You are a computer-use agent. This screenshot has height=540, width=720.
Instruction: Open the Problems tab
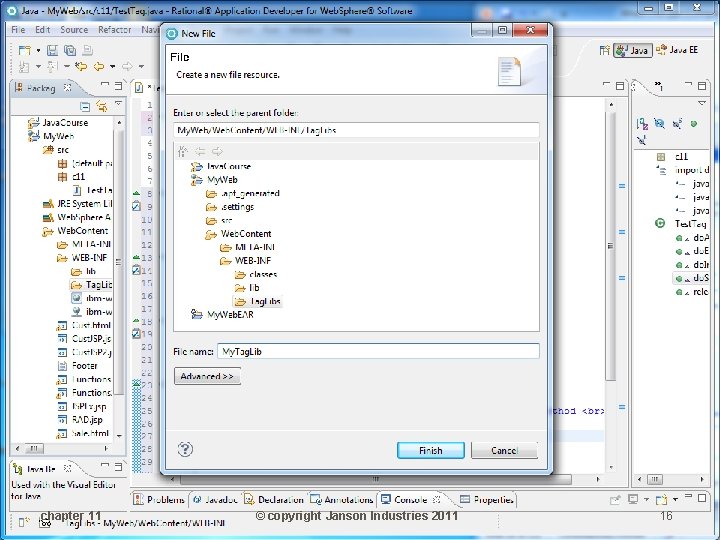tap(159, 499)
